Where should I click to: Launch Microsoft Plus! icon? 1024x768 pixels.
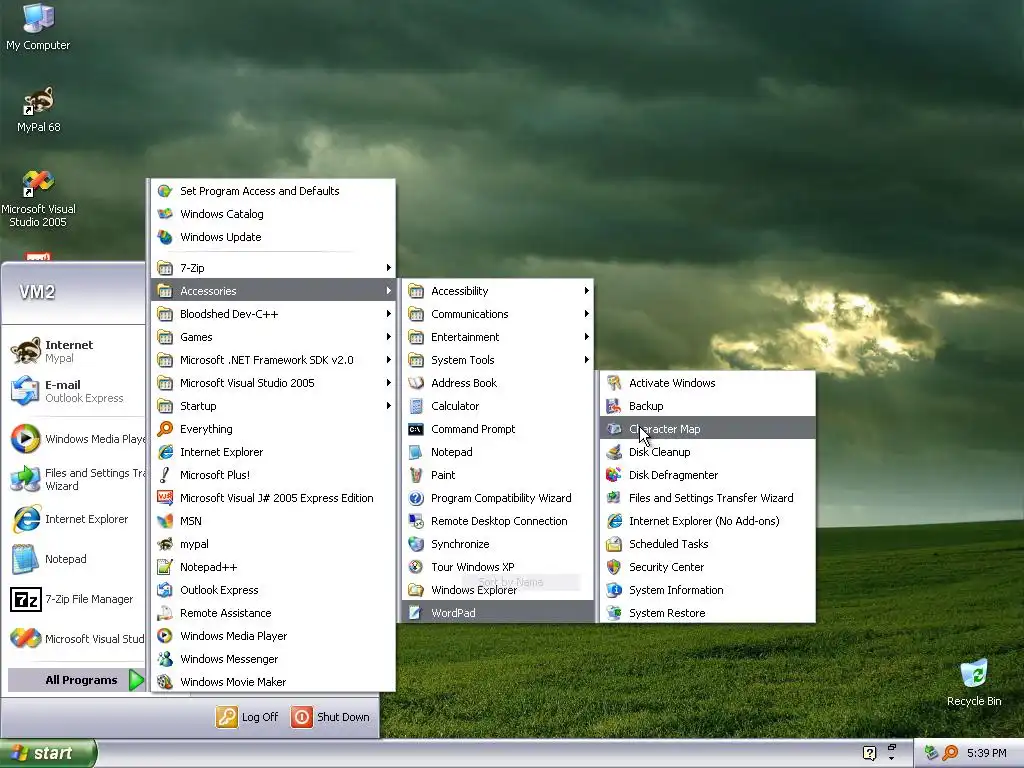(x=165, y=475)
